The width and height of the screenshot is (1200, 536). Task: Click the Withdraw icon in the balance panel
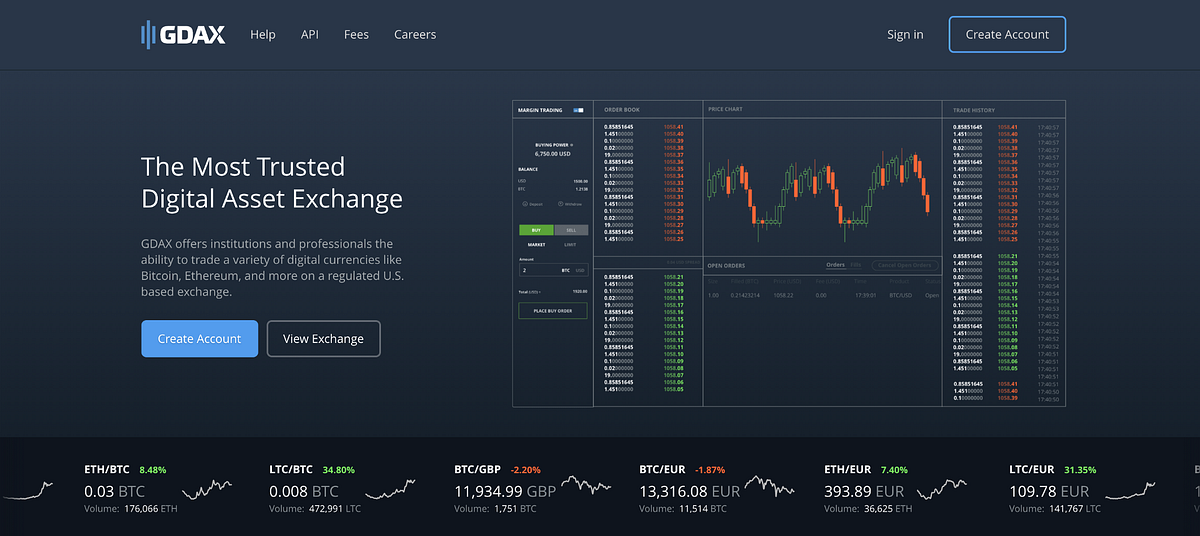560,204
